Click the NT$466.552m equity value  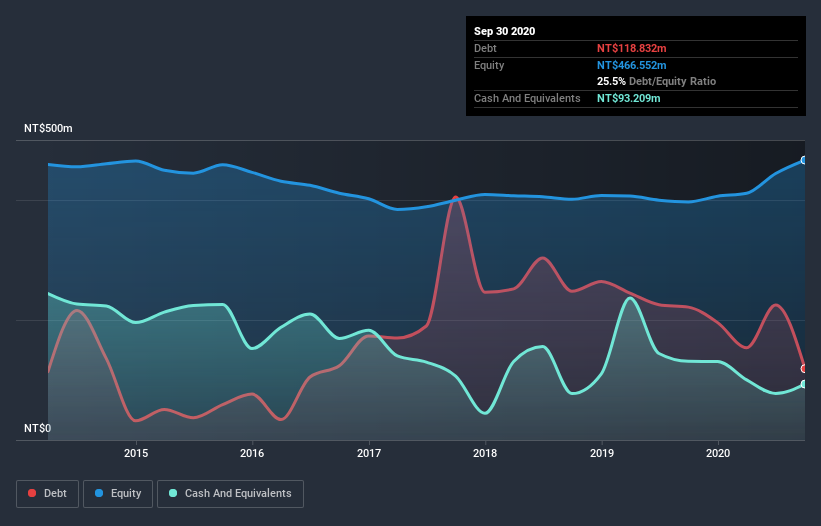(x=631, y=65)
